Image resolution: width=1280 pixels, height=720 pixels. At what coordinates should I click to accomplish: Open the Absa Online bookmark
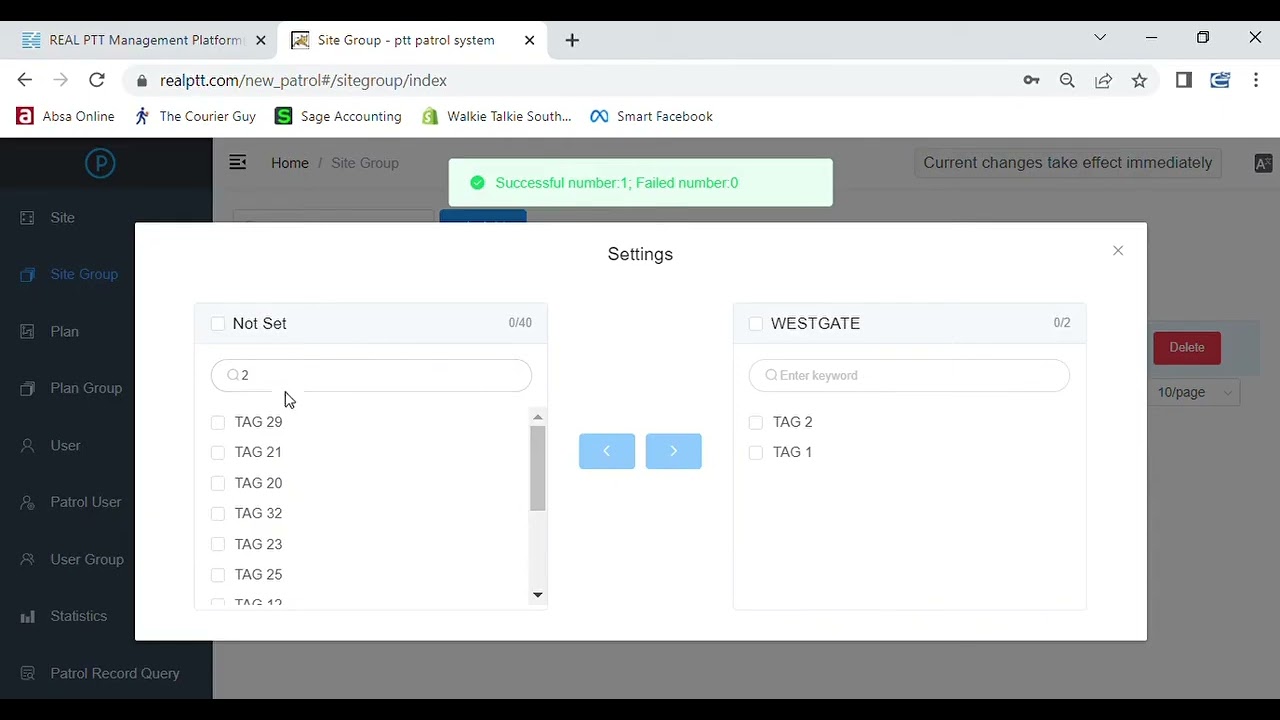click(x=65, y=116)
